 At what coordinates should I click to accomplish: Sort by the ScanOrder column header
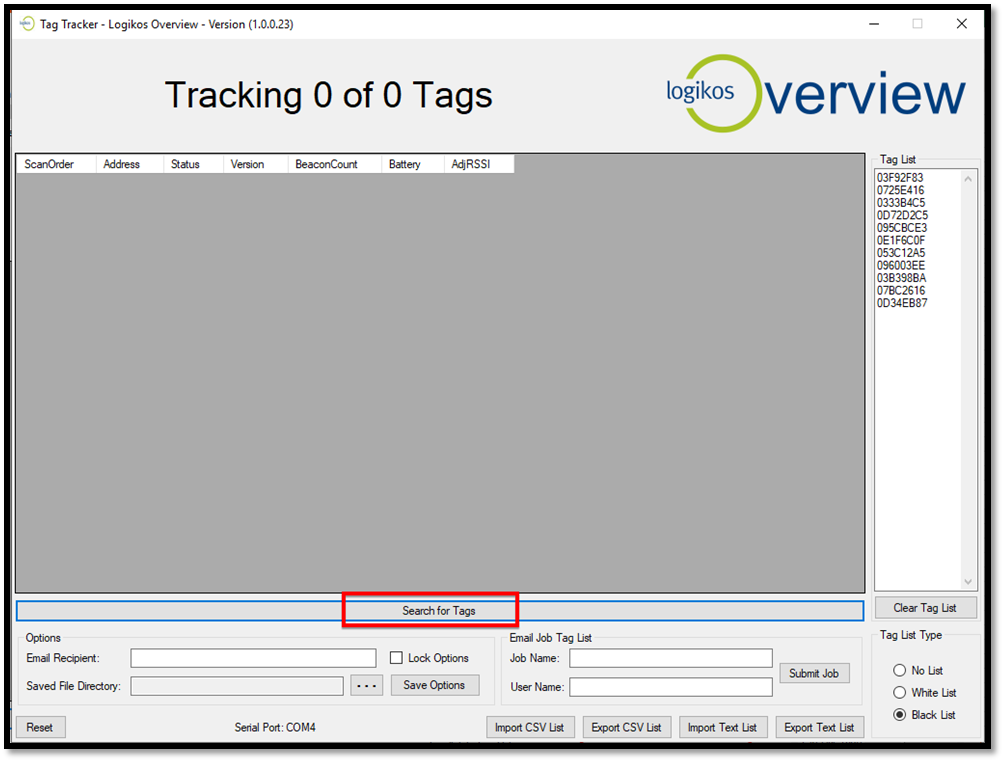(x=50, y=164)
